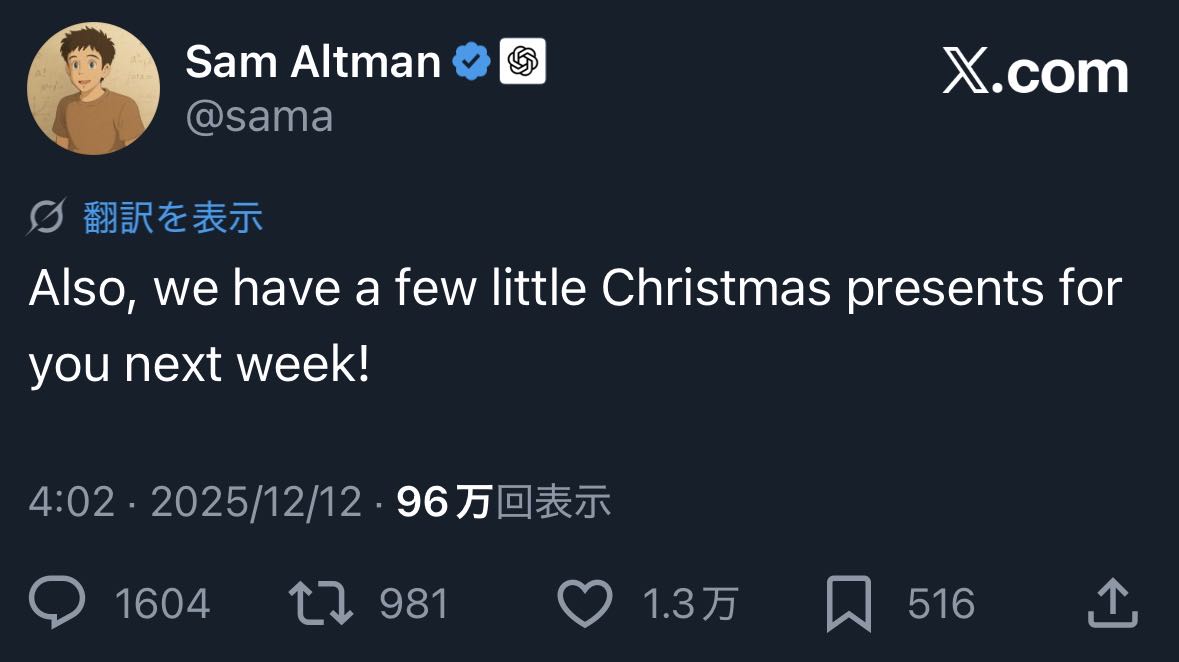Screen dimensions: 1179x662
Task: Open the @sama handle
Action: tap(259, 117)
